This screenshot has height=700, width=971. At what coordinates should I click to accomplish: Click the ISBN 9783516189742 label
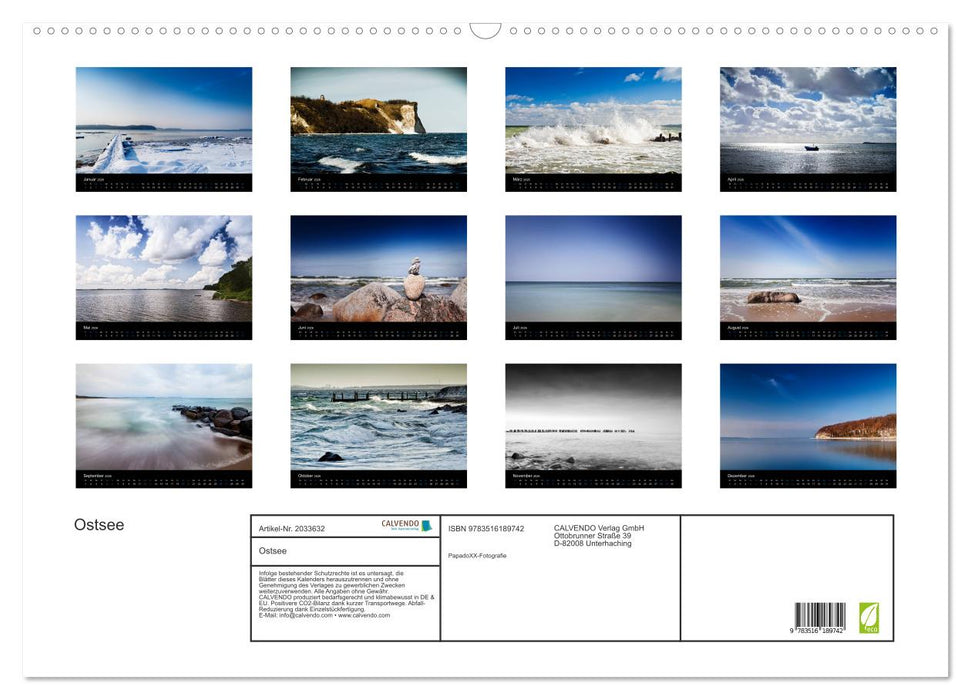486,528
